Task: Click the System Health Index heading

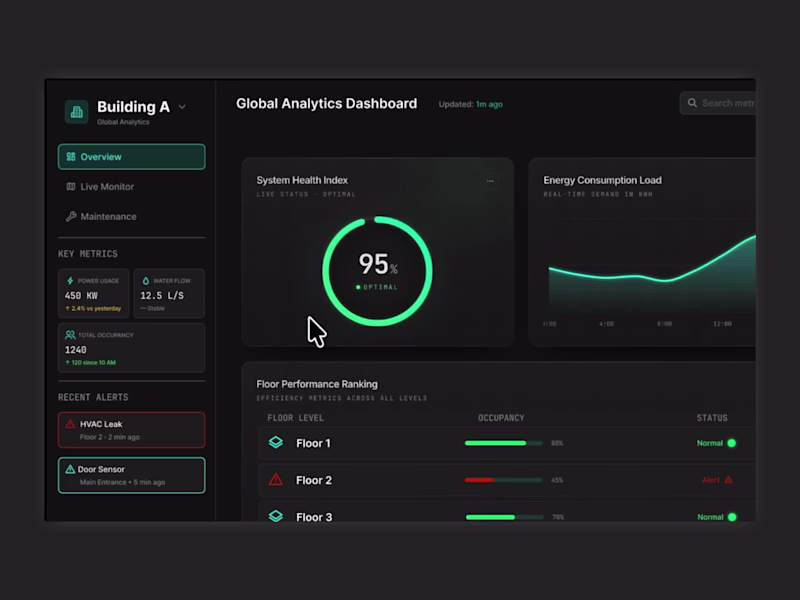Action: click(x=302, y=180)
